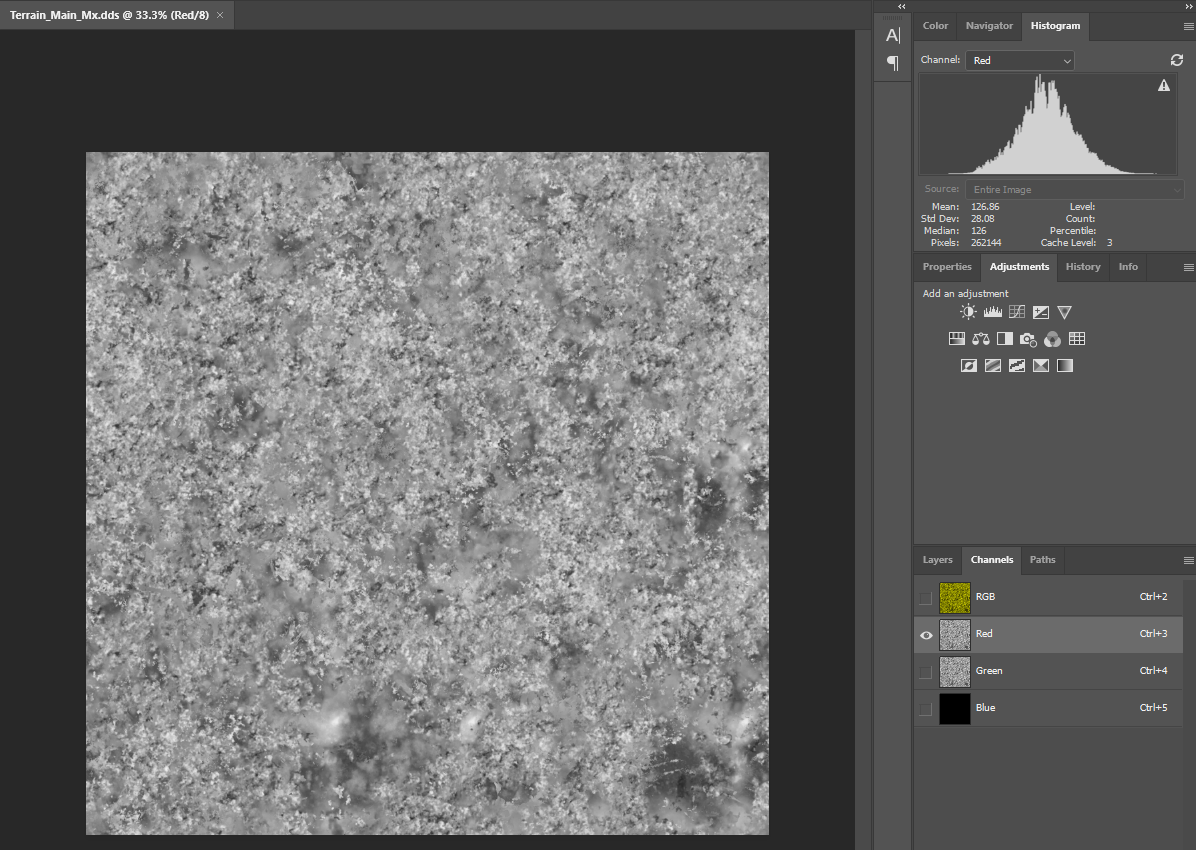Open the Character panel icon

(x=892, y=35)
